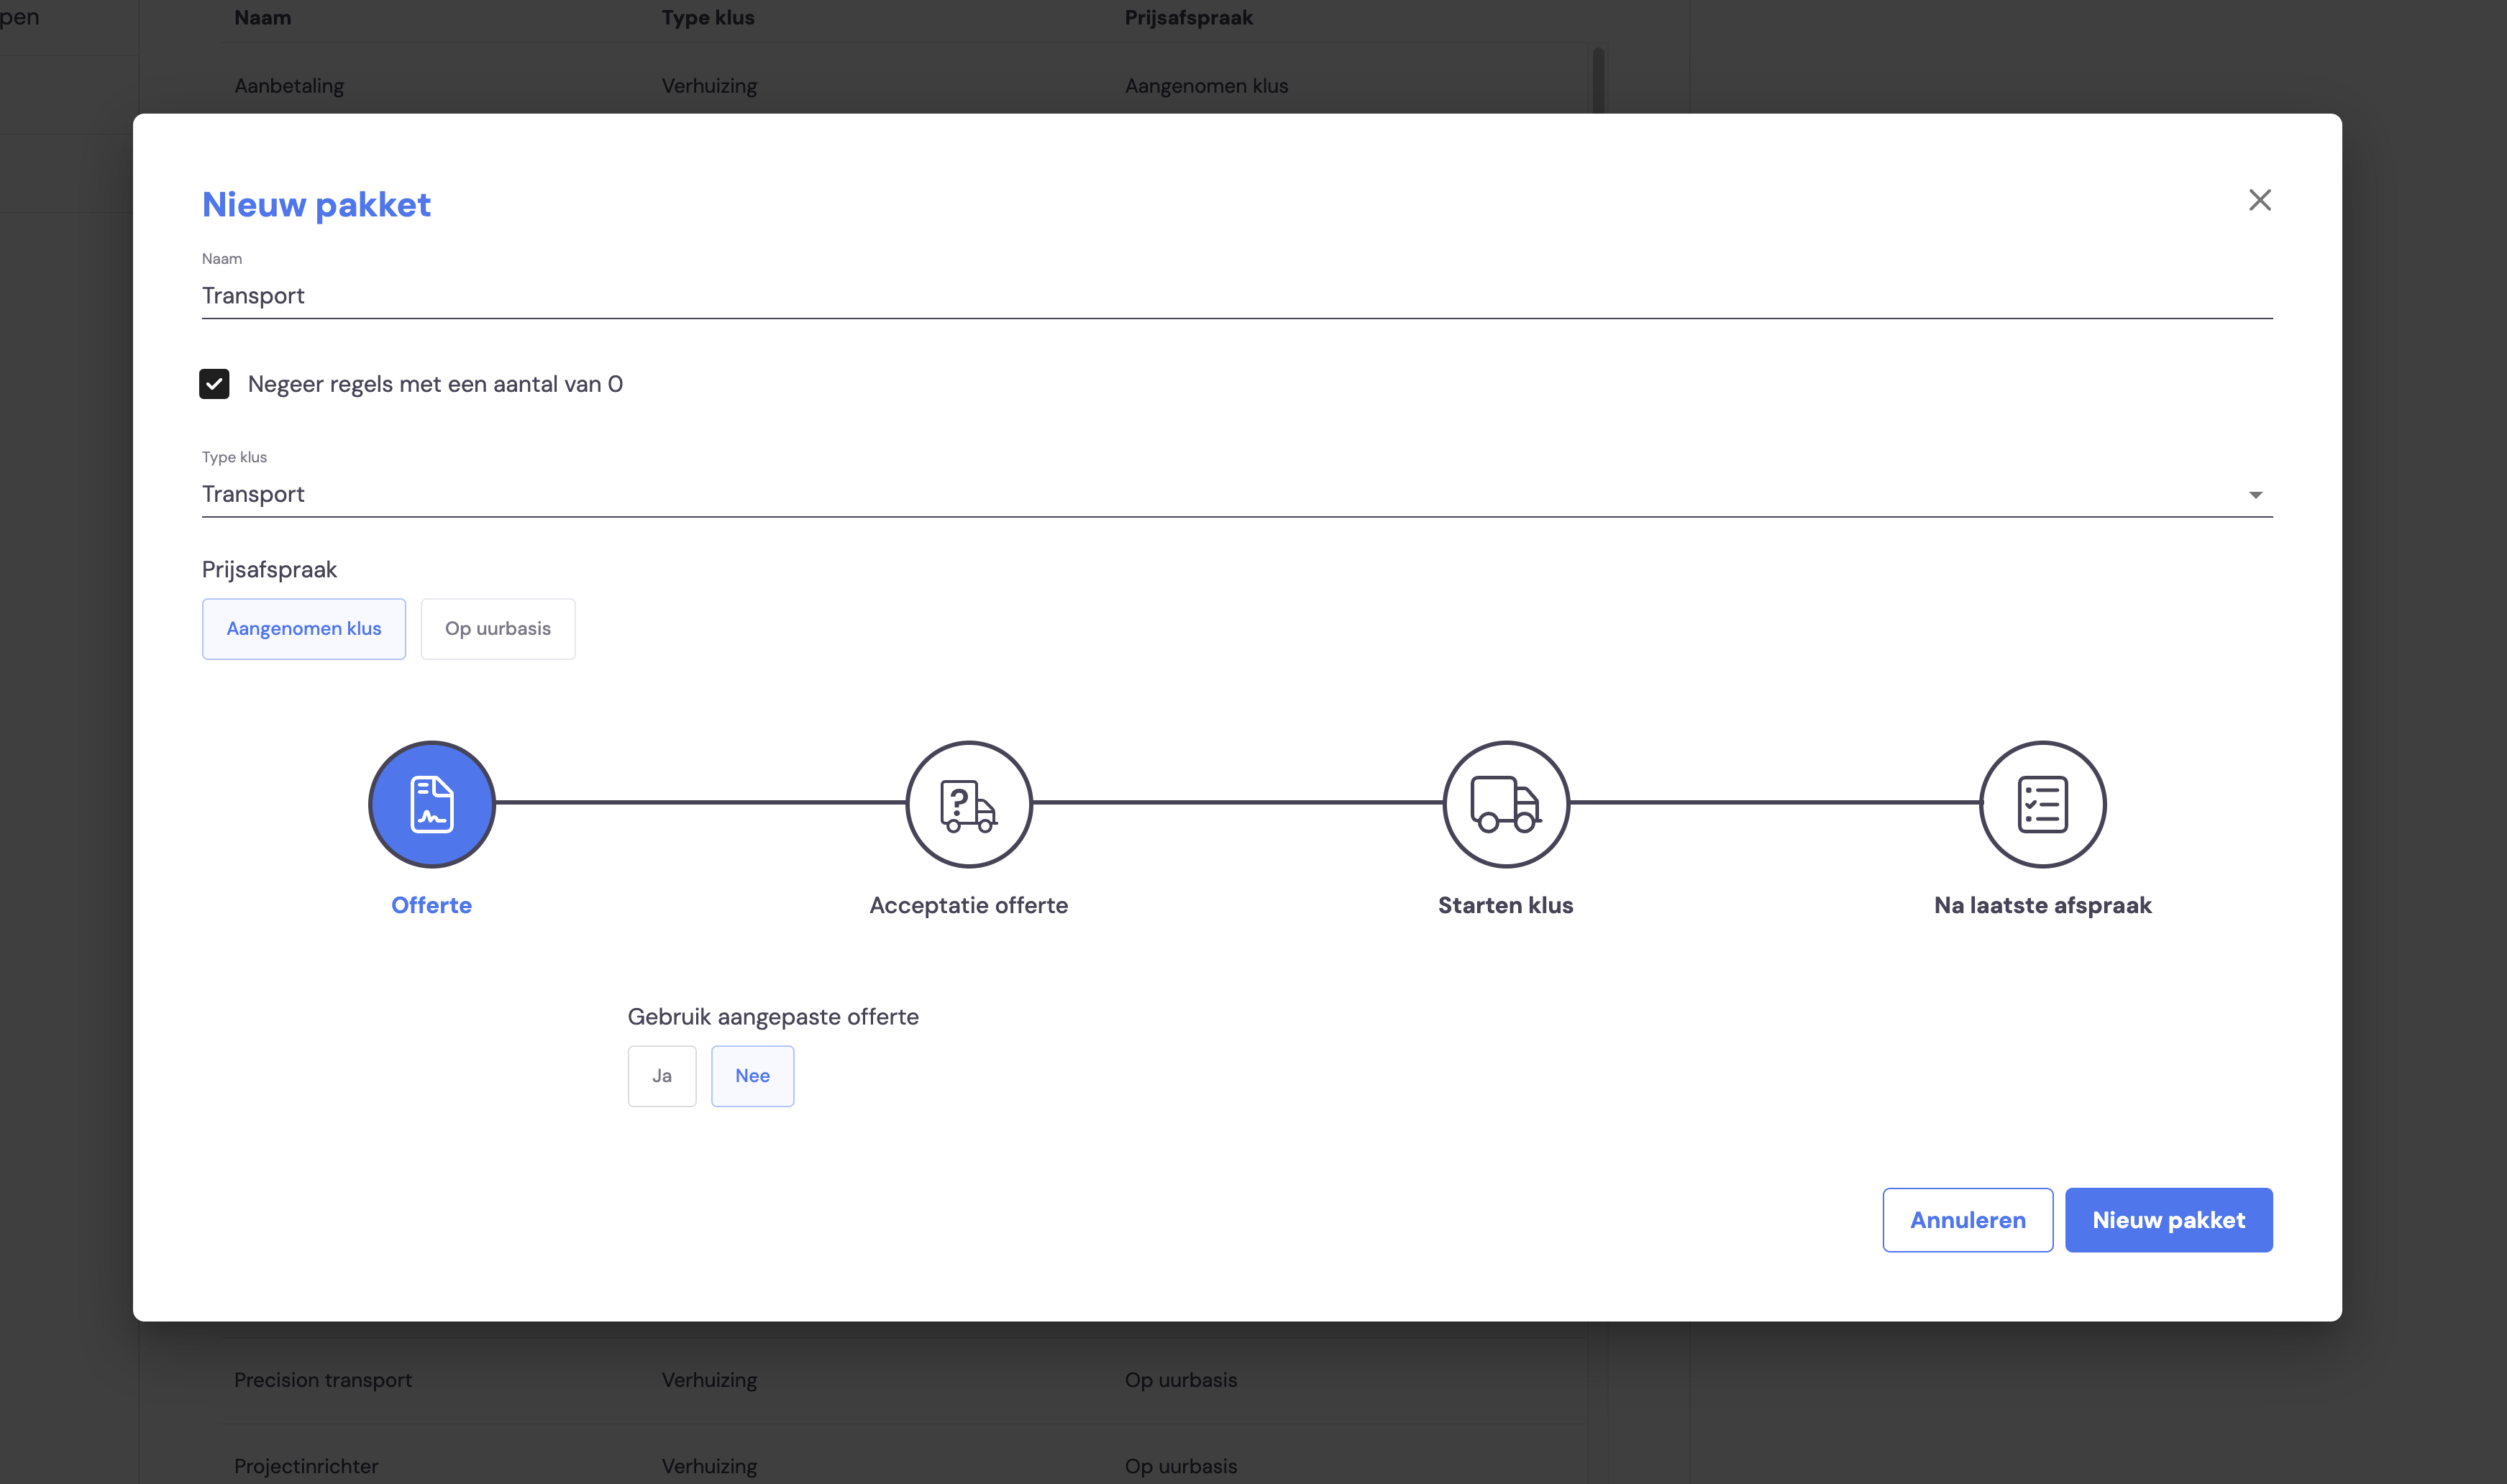Cancel with the Annuleren button
Image resolution: width=2507 pixels, height=1484 pixels.
[1968, 1220]
